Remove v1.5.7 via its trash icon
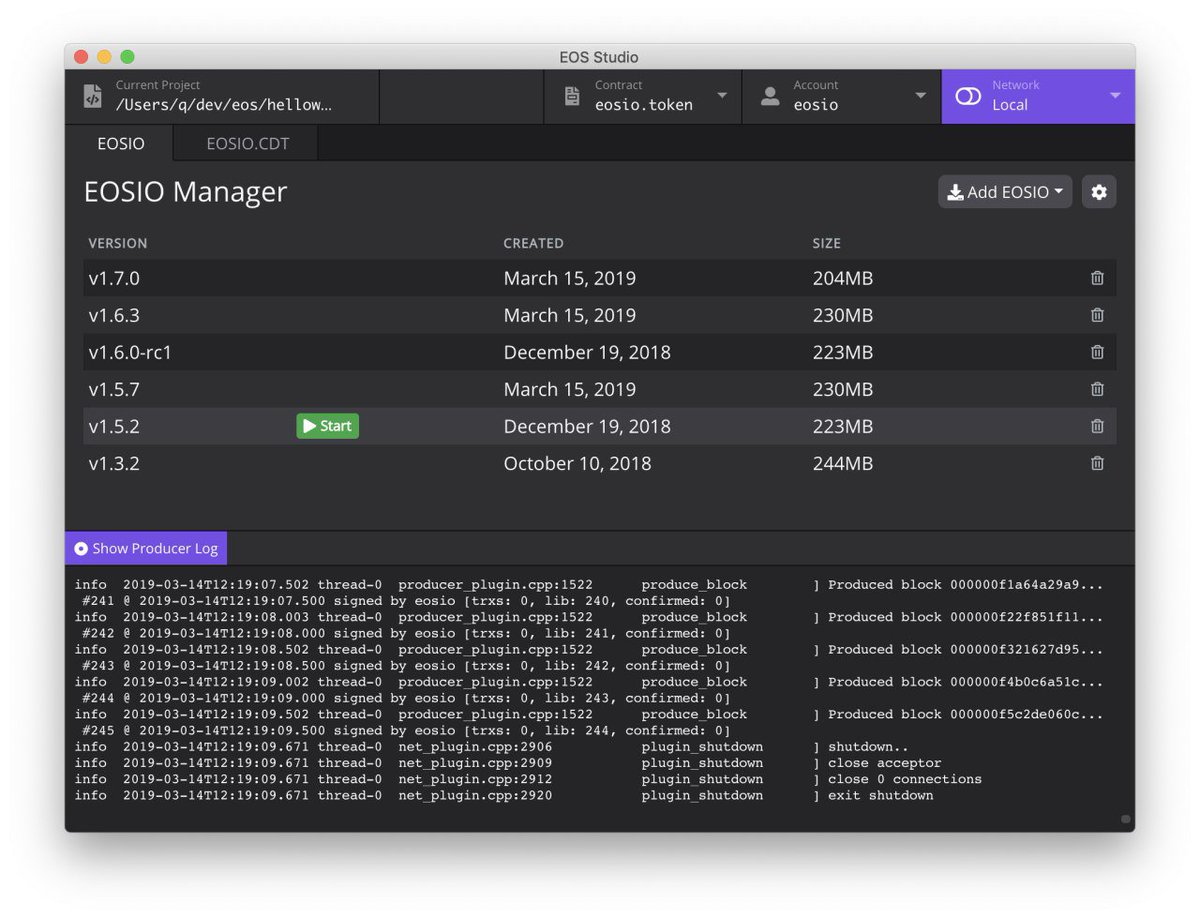The width and height of the screenshot is (1200, 918). pyautogui.click(x=1096, y=389)
